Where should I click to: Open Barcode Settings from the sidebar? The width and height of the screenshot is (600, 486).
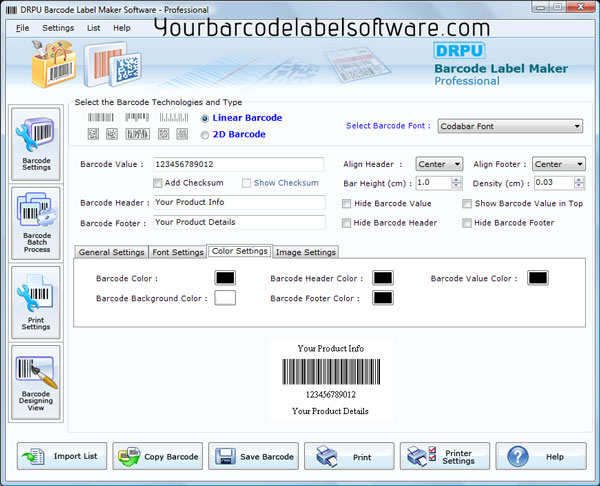tap(36, 144)
